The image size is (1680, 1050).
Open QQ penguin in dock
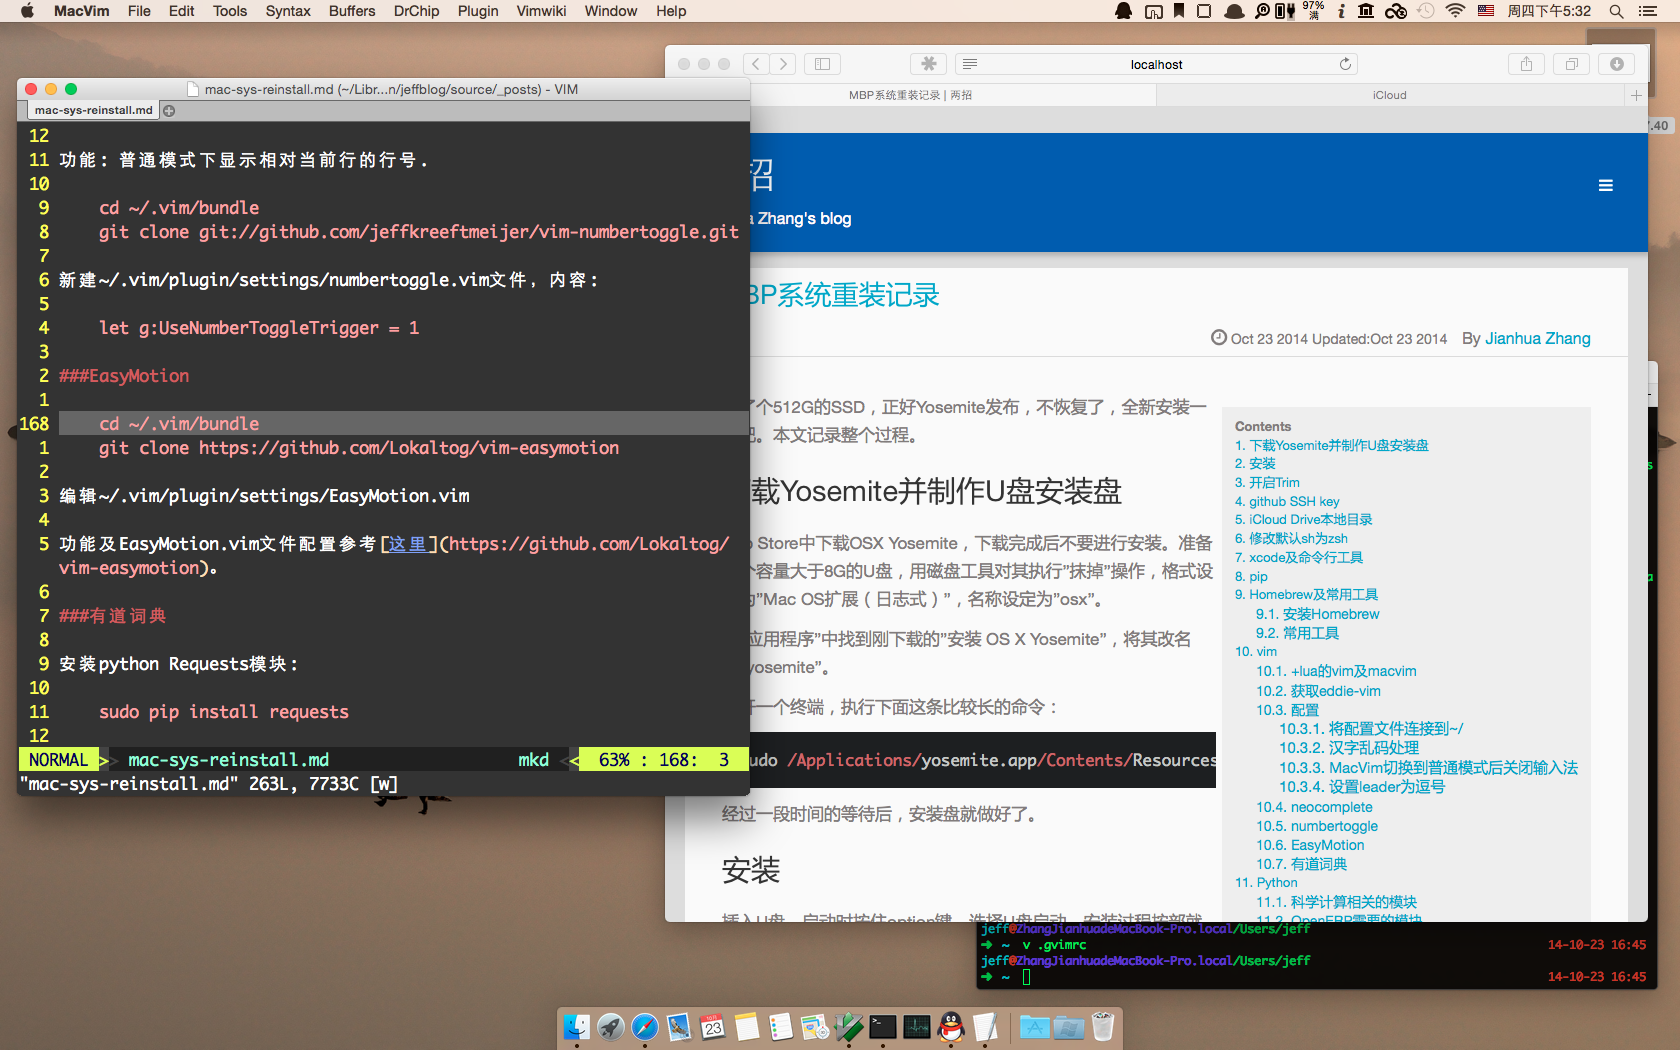[951, 1027]
